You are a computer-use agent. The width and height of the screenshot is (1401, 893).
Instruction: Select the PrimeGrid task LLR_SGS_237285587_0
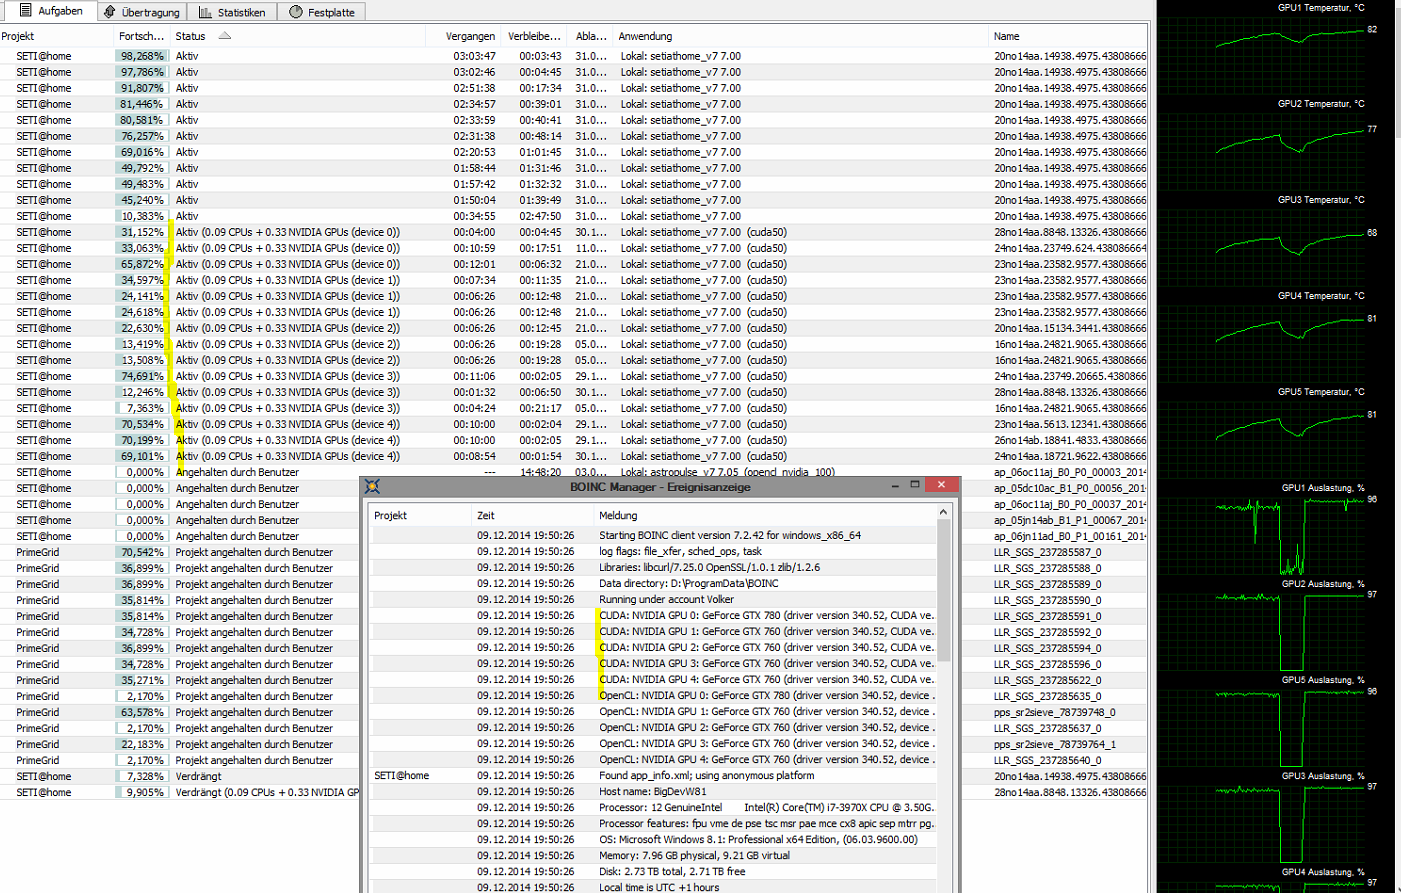point(1047,552)
